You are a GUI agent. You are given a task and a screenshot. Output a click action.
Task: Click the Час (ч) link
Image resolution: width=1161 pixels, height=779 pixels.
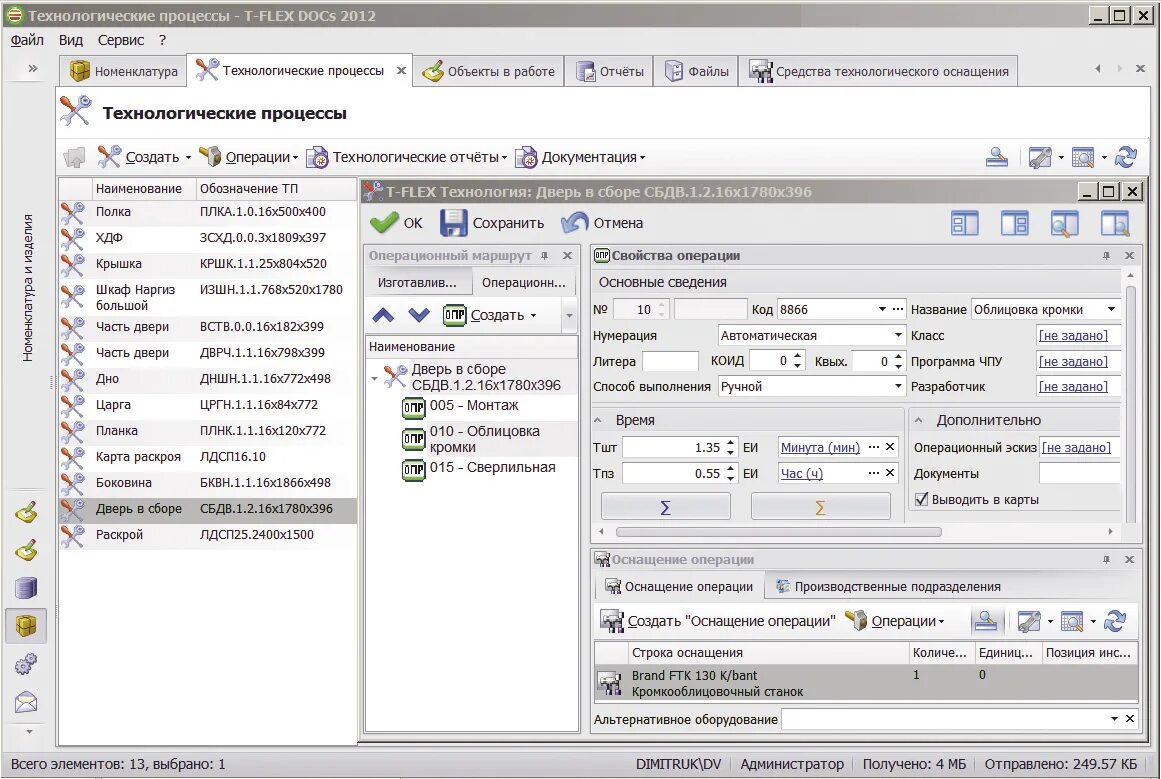801,473
